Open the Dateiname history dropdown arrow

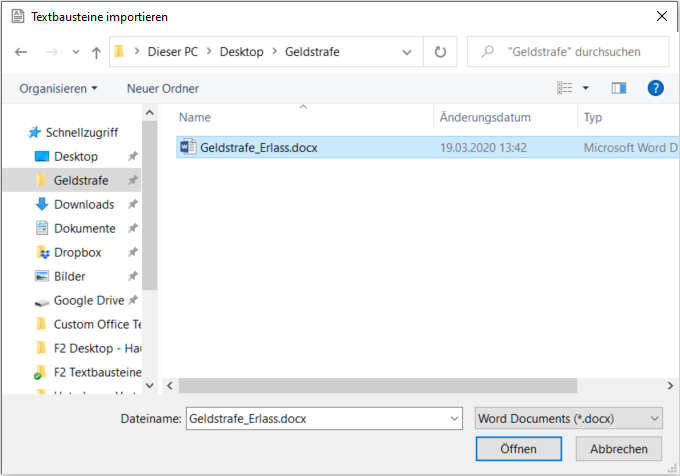click(x=455, y=419)
